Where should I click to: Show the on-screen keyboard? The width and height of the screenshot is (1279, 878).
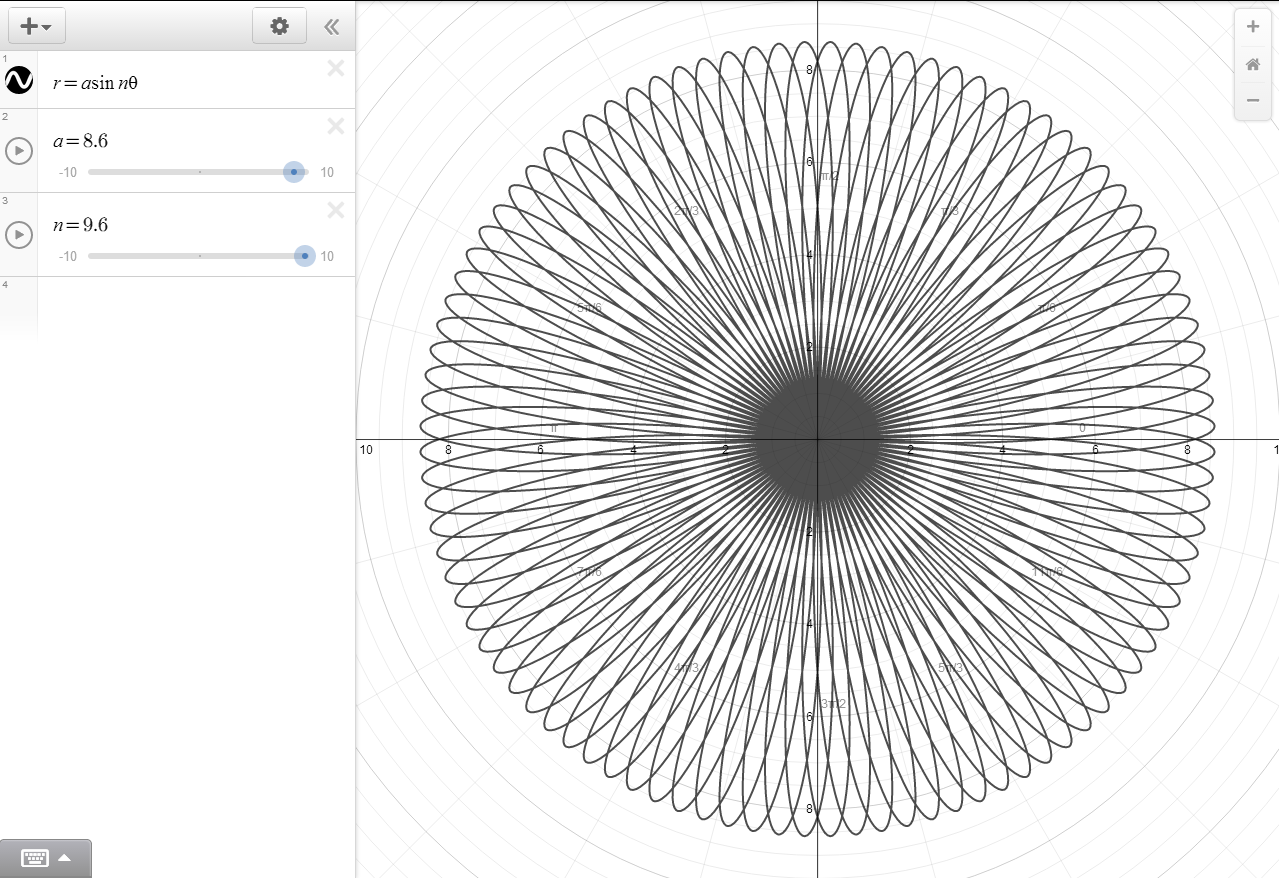click(46, 858)
